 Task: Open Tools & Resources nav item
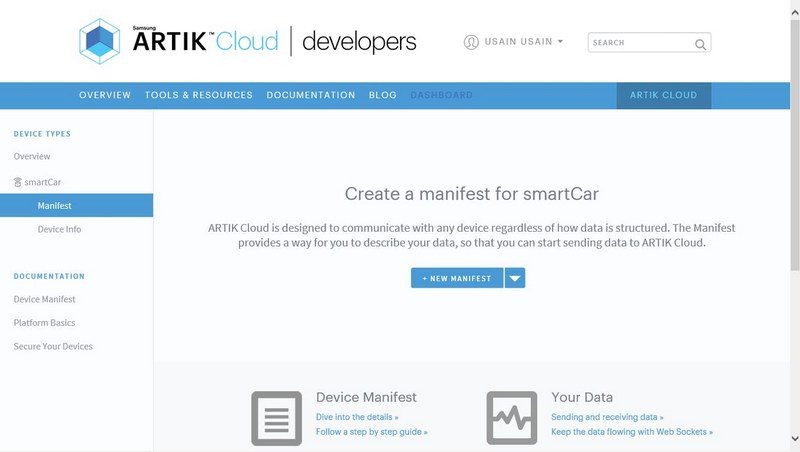click(198, 95)
